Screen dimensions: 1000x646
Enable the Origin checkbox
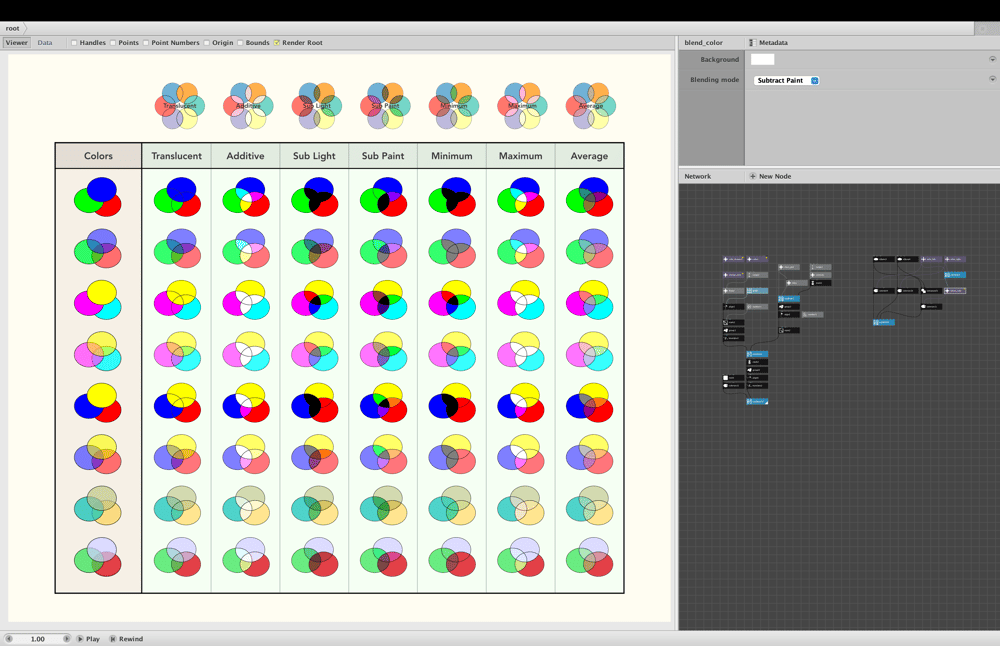(207, 43)
